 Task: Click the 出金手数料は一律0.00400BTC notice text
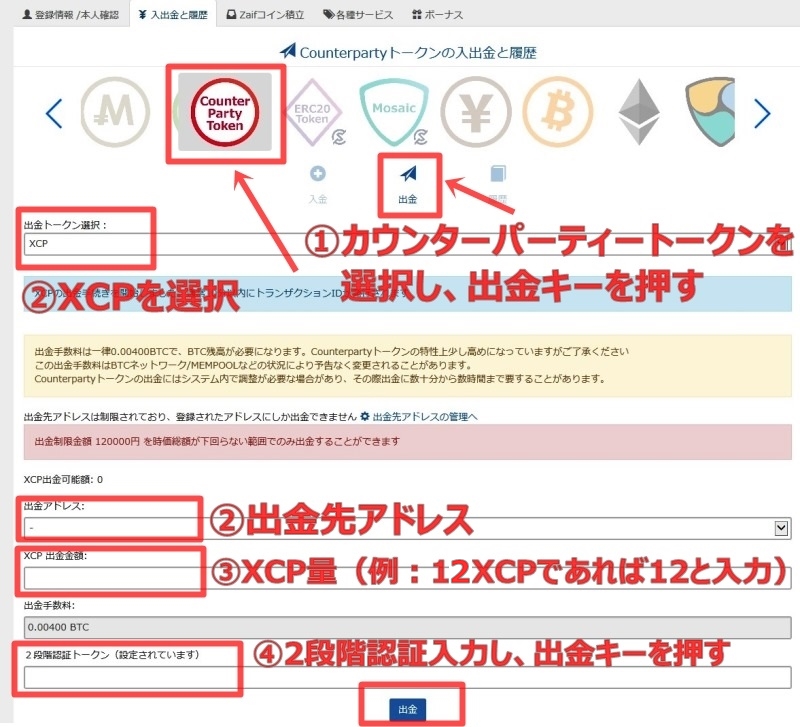click(332, 352)
